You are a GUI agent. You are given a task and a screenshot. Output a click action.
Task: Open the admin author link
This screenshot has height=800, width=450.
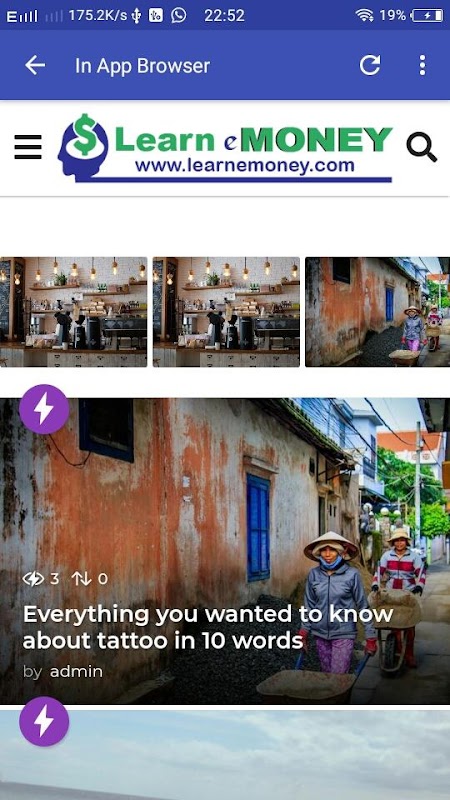point(76,672)
